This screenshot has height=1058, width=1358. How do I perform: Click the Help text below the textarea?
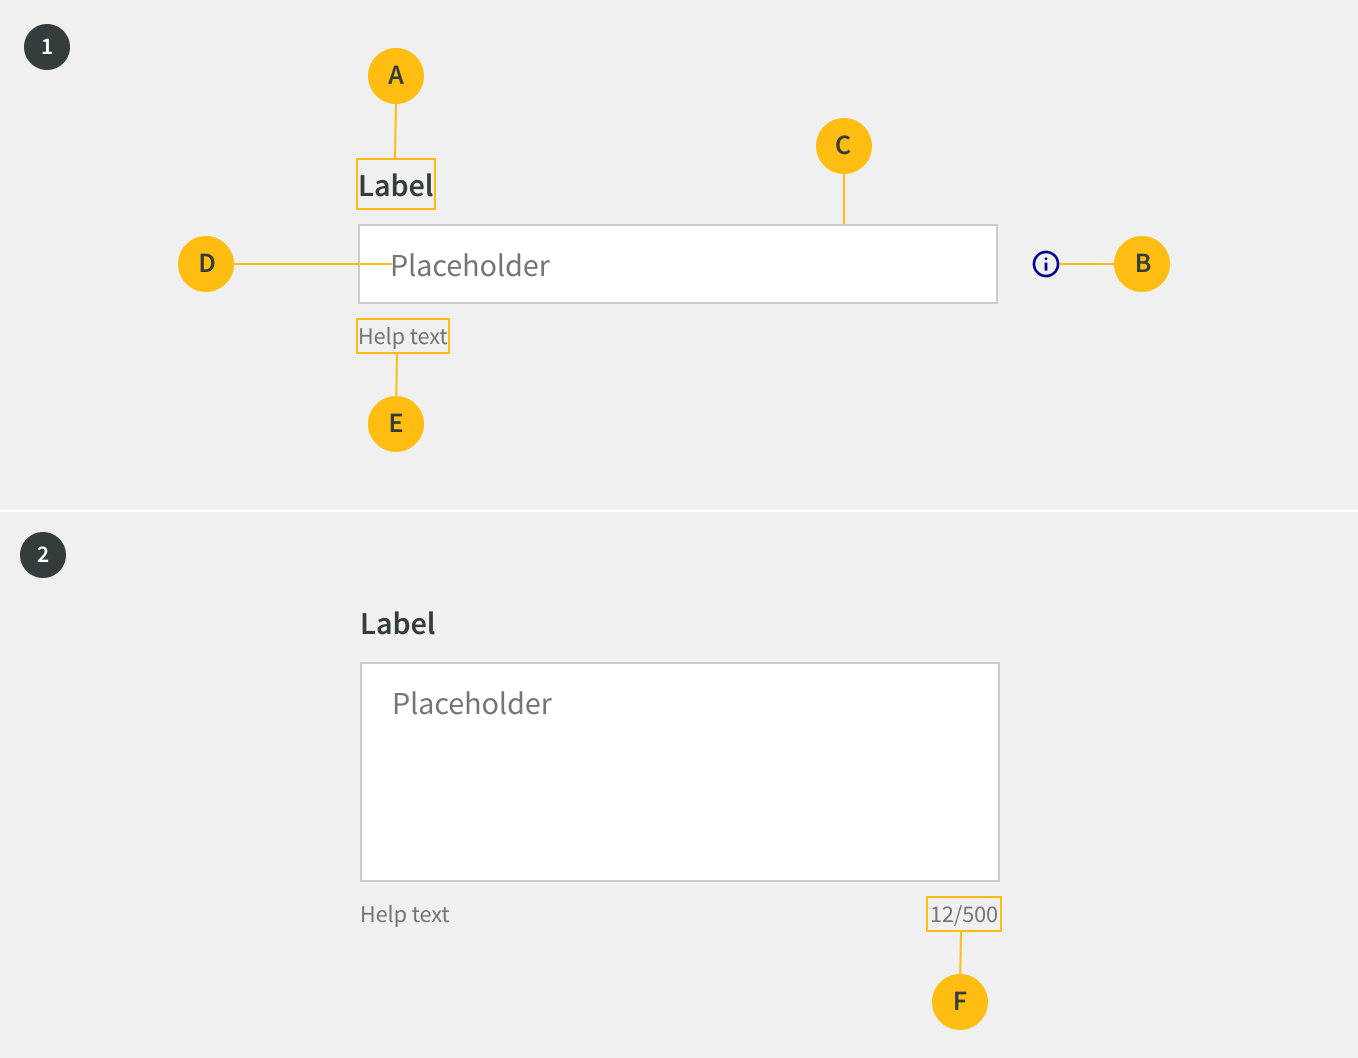coord(405,914)
